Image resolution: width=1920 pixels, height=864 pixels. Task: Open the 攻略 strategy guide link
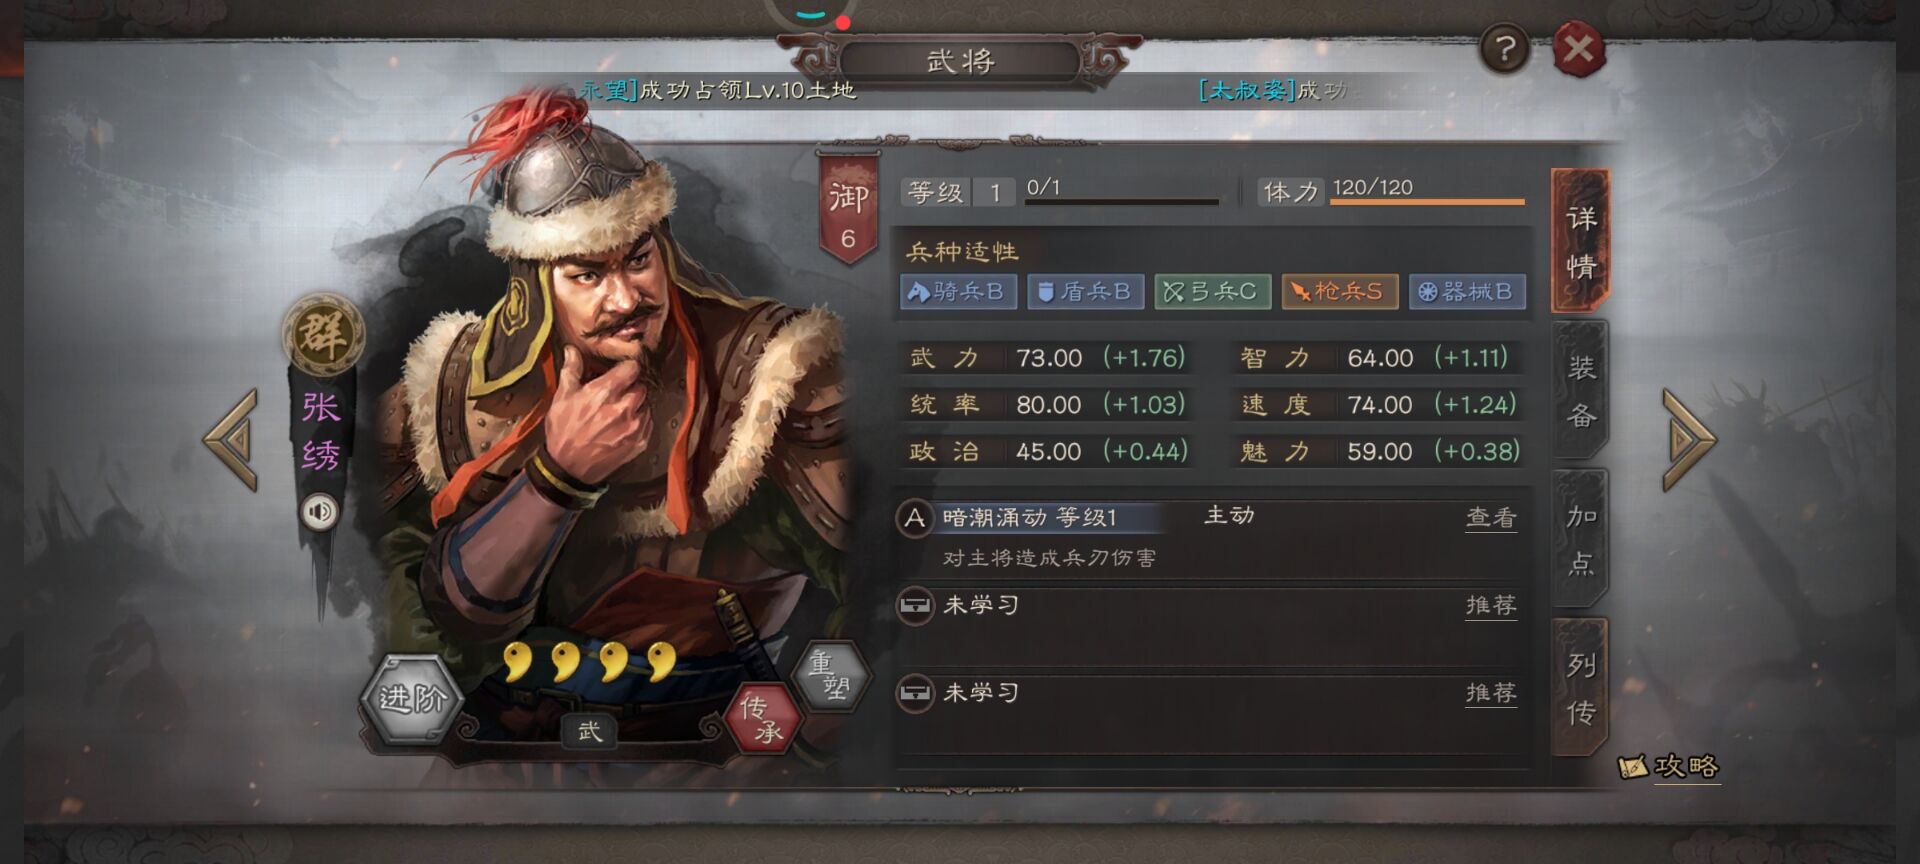click(1669, 767)
